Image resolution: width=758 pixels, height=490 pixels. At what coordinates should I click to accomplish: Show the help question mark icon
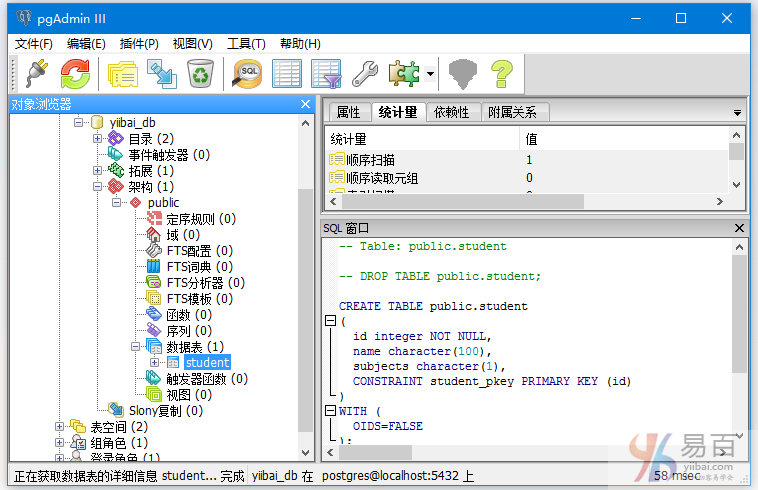pos(500,73)
